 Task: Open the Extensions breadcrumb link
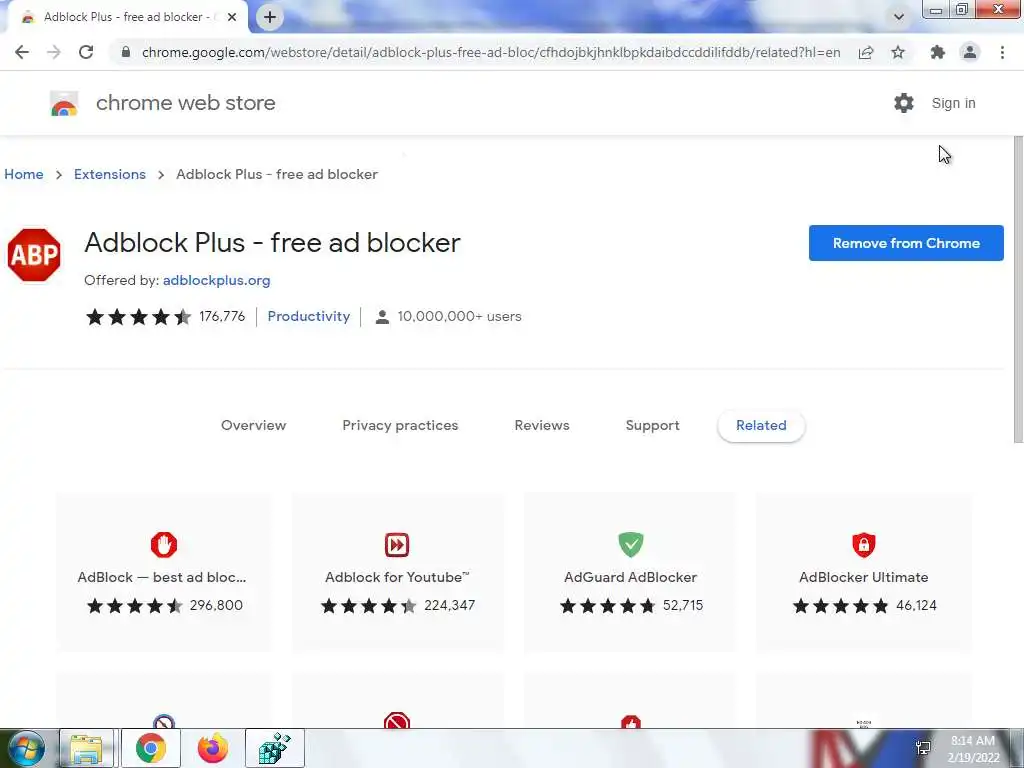(x=110, y=174)
